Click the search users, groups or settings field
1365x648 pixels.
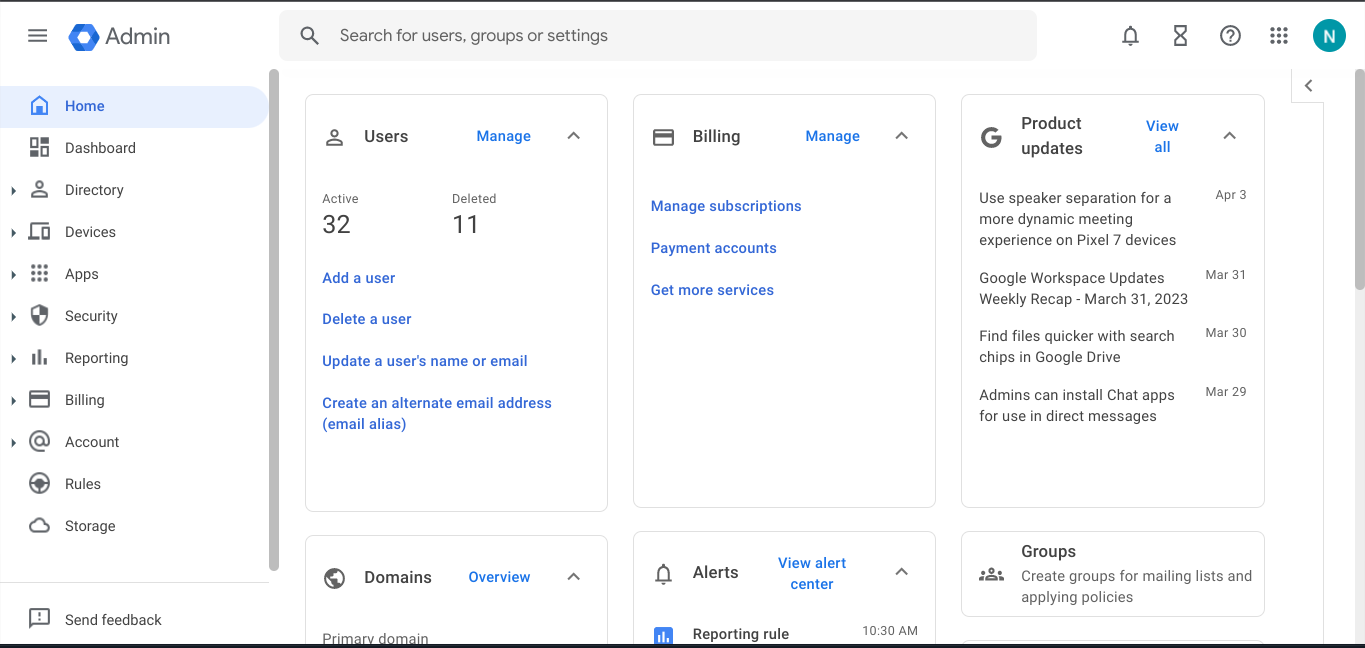[658, 36]
